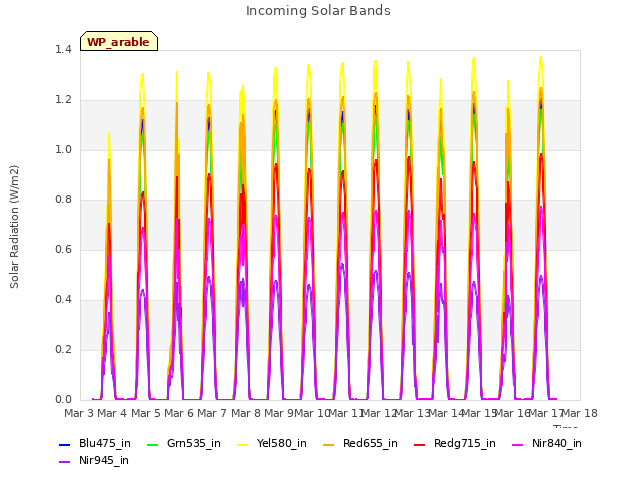Image resolution: width=640 pixels, height=480 pixels.
Task: Click the Mar 17 yellow peak
Action: (x=541, y=58)
